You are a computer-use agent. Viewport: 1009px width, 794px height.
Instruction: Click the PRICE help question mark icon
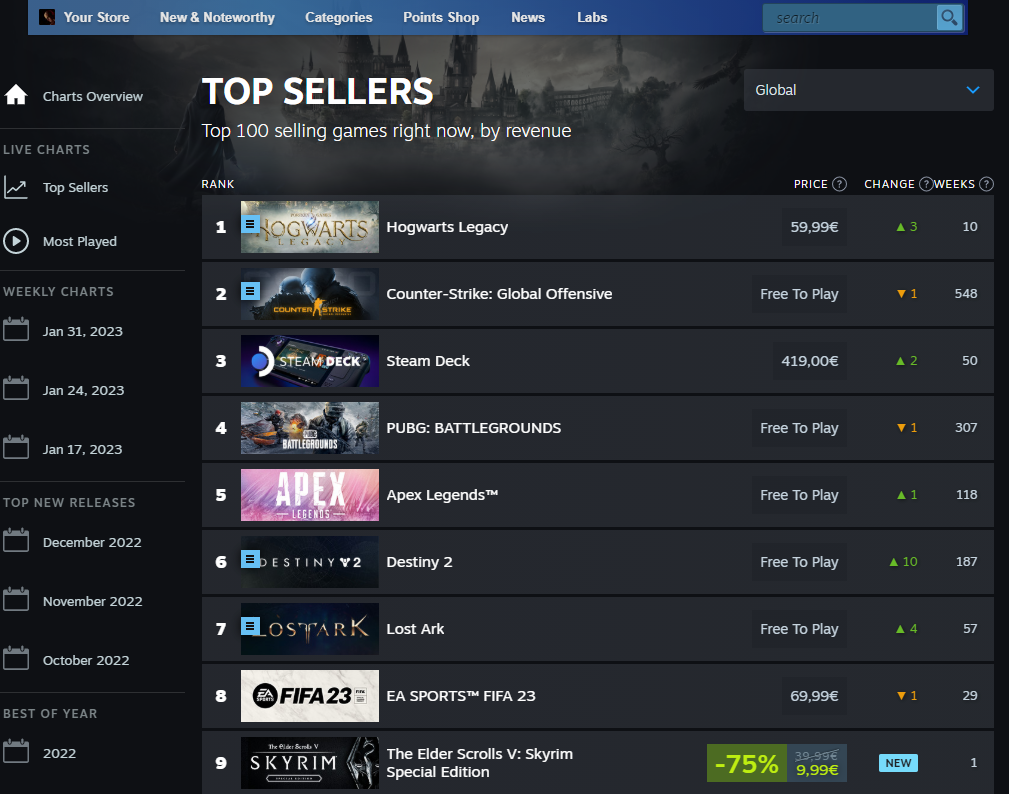point(839,184)
